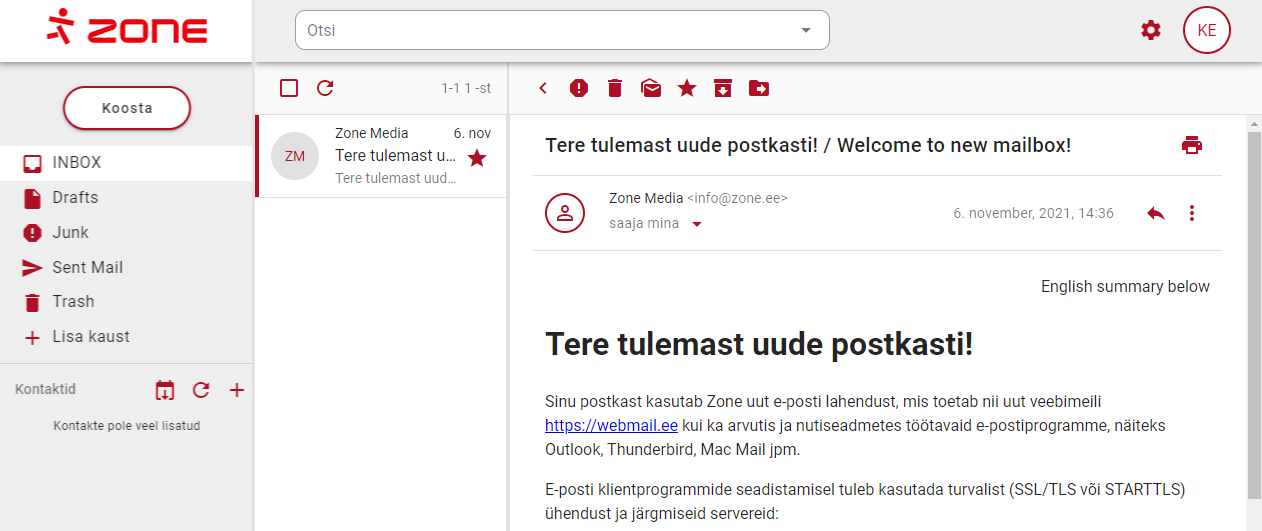Screen dimensions: 1262x531
Task: Refresh the message list
Action: point(325,88)
